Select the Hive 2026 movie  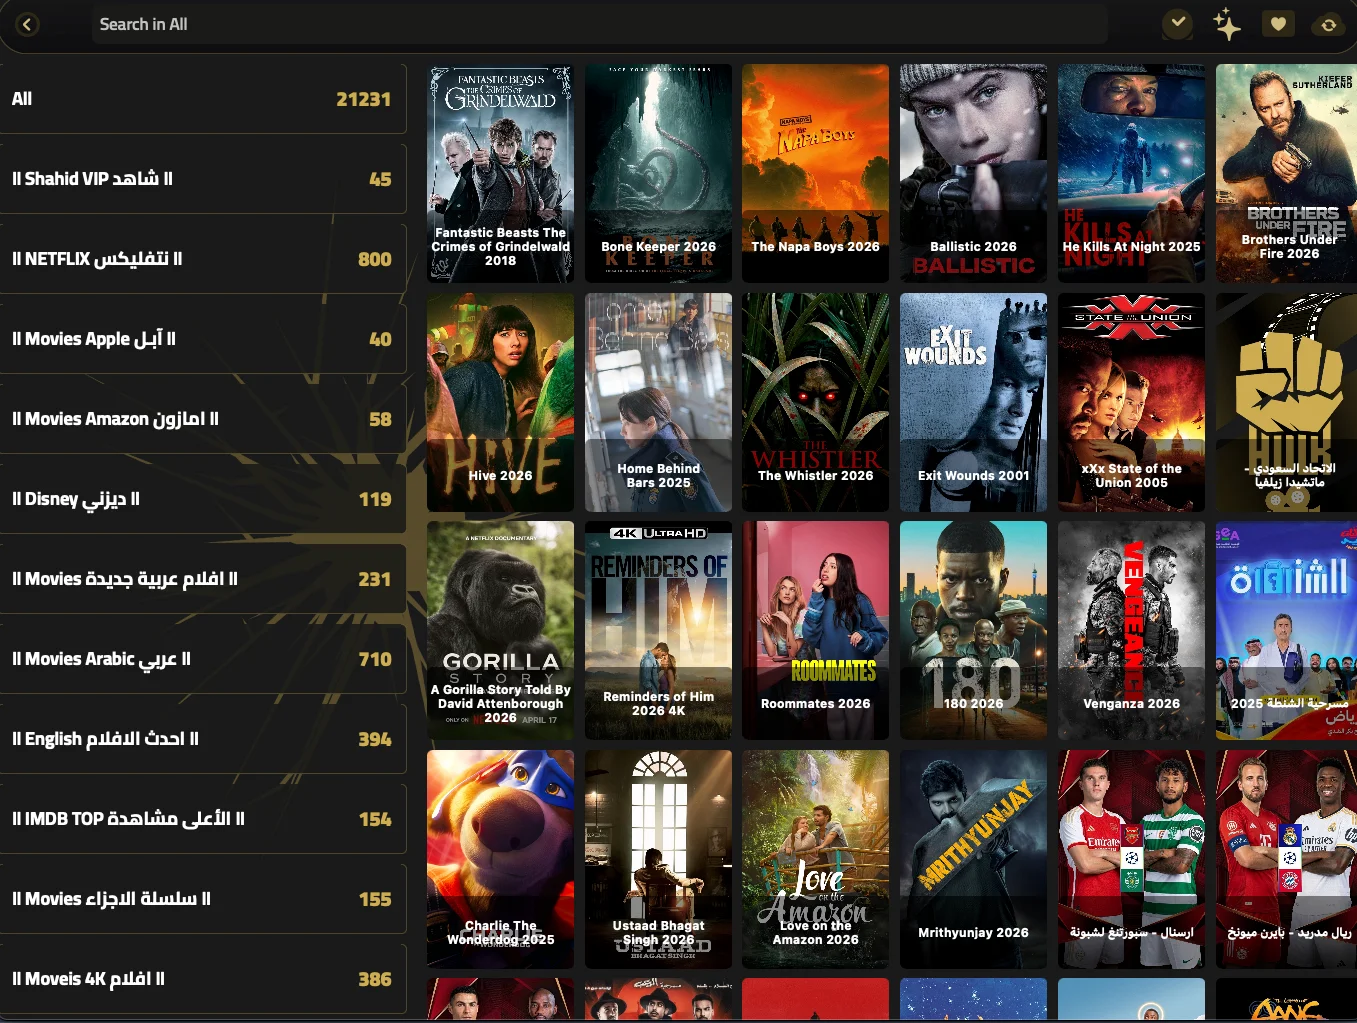click(500, 402)
